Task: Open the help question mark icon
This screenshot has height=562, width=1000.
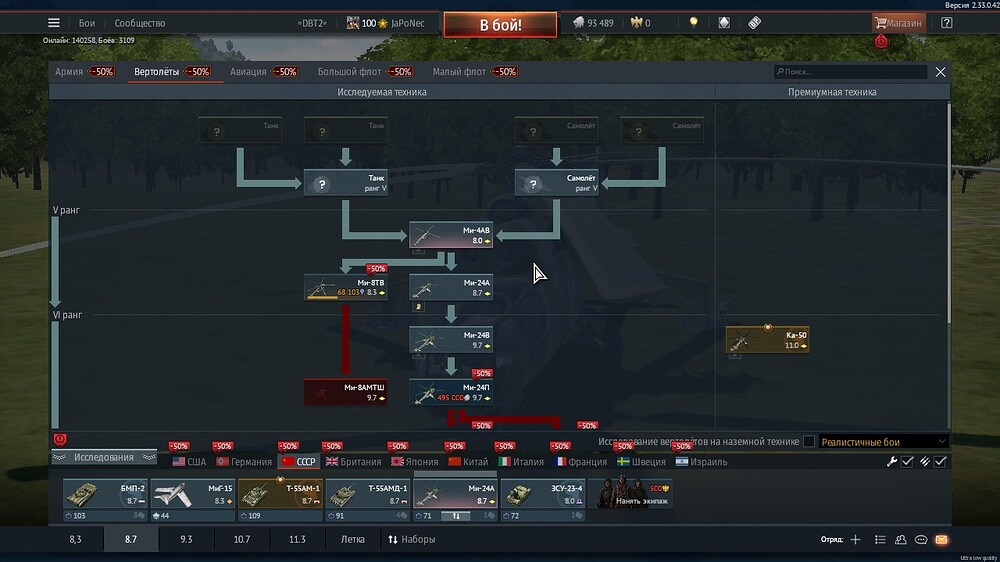Action: (946, 23)
